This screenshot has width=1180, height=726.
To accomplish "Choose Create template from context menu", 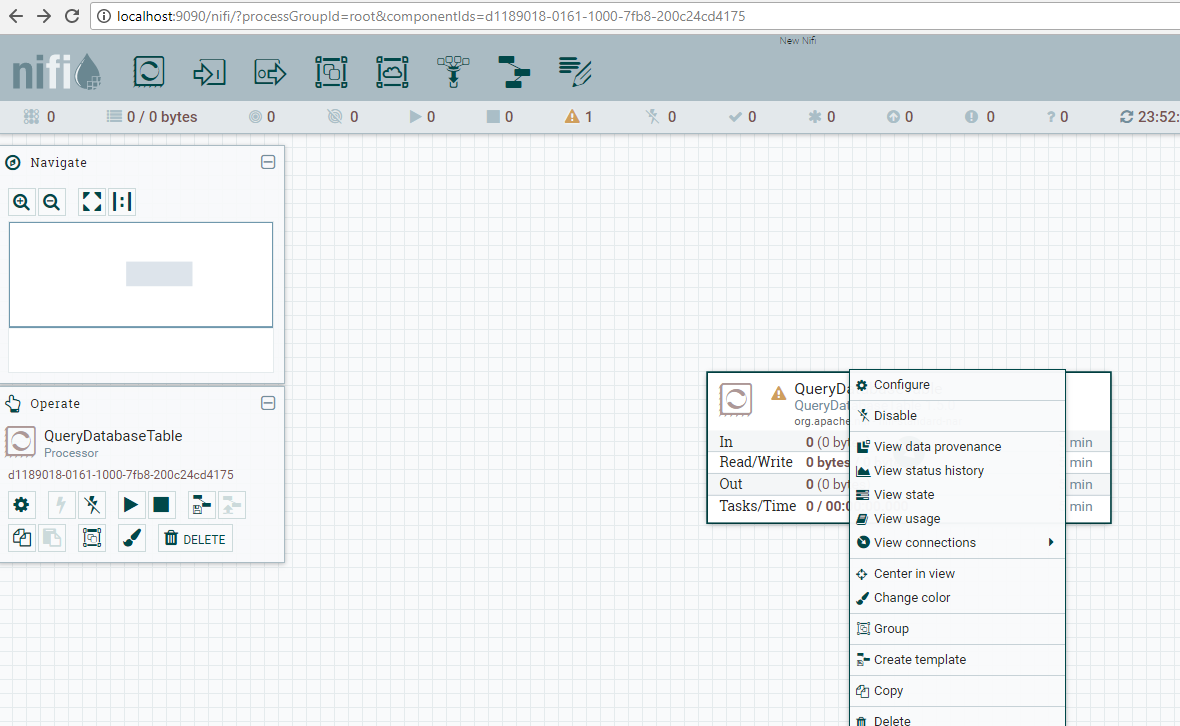I will coord(957,659).
